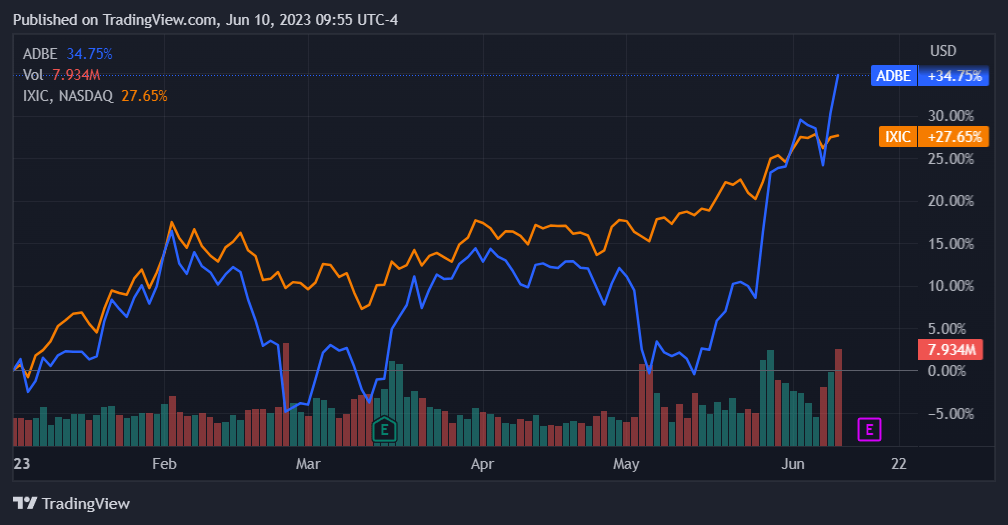
Task: Click the 25.00% price scale label
Action: click(x=951, y=159)
